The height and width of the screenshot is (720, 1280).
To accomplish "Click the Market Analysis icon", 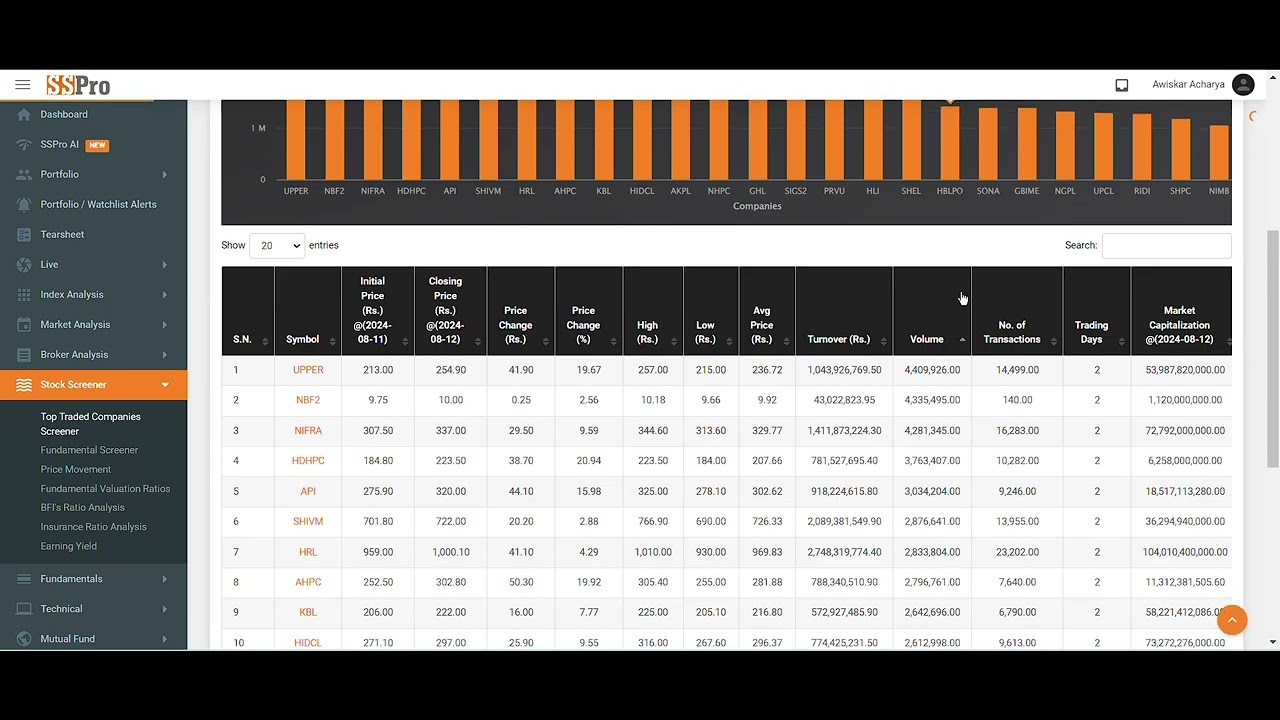I will point(24,324).
